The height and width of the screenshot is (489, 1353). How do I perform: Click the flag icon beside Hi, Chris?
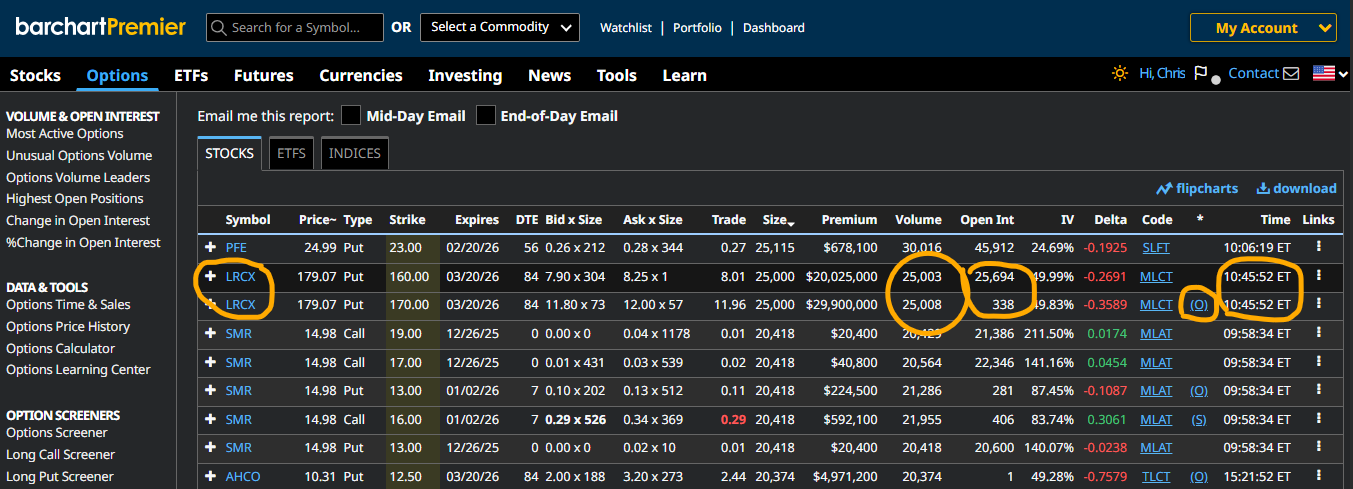1201,73
